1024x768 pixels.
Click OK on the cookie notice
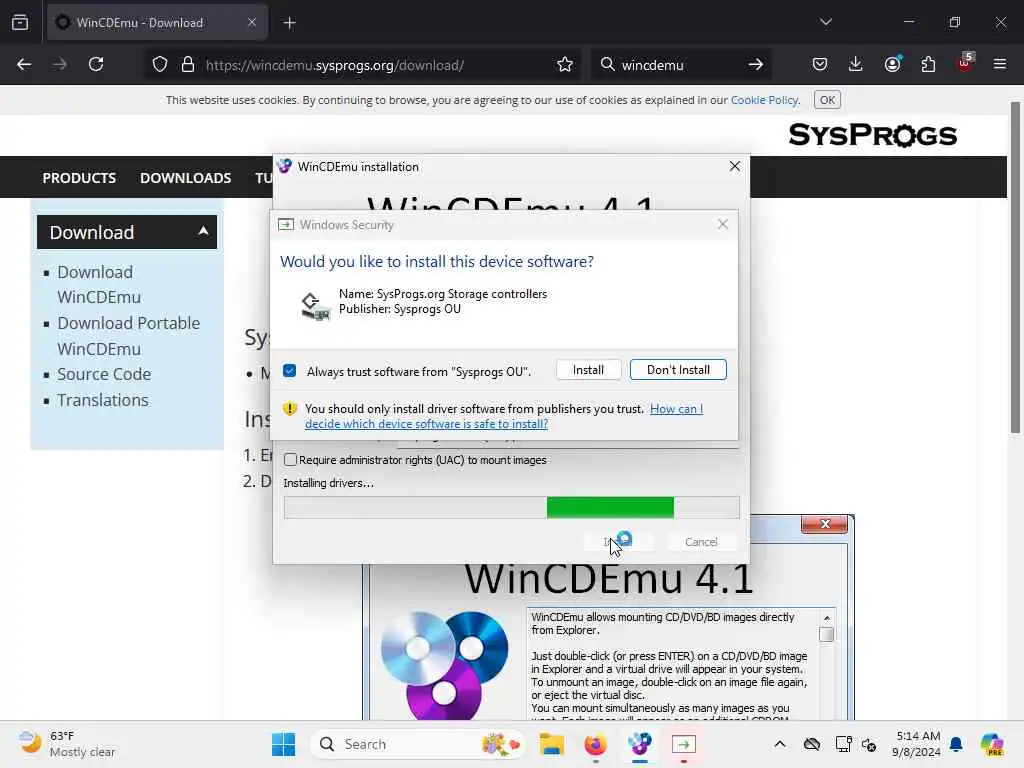[827, 100]
